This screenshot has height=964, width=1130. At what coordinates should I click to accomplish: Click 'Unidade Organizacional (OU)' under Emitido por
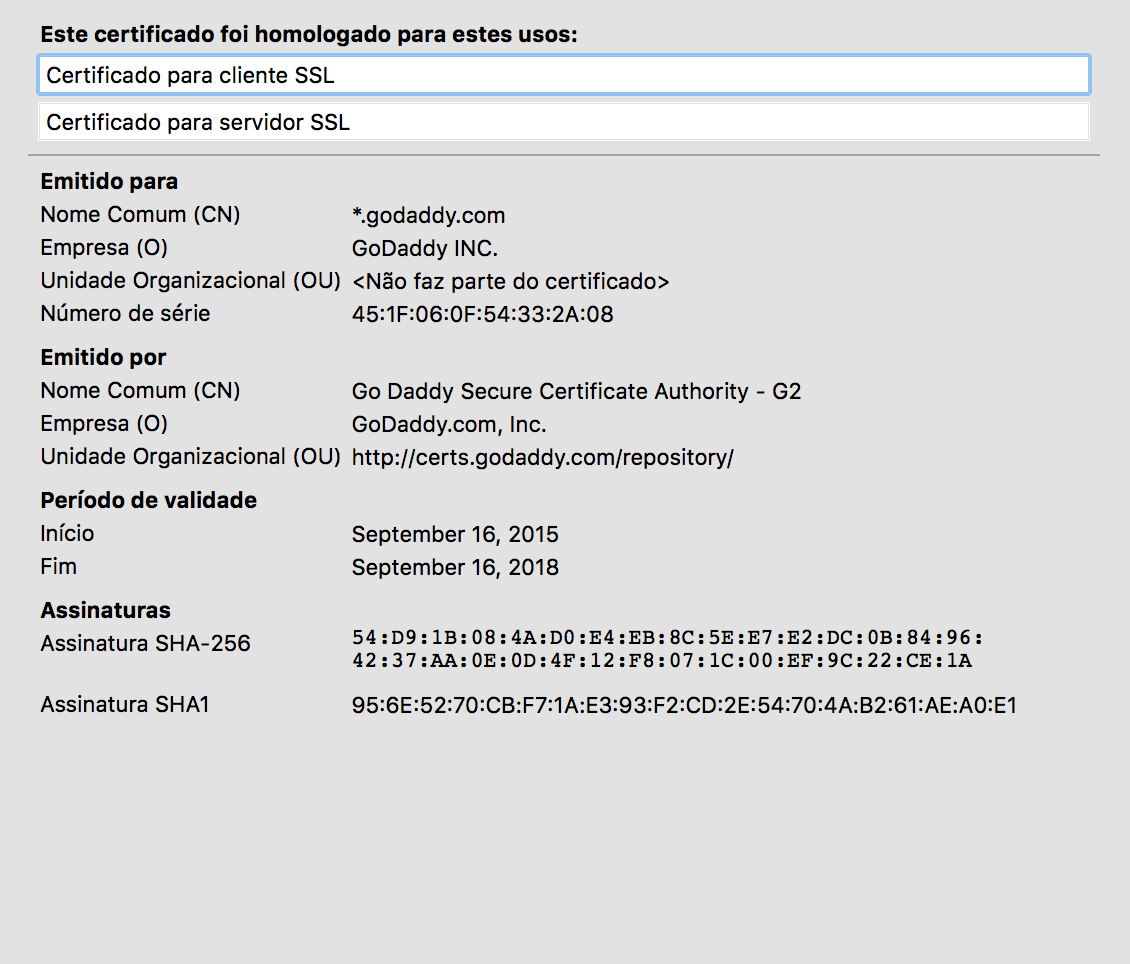(x=190, y=456)
